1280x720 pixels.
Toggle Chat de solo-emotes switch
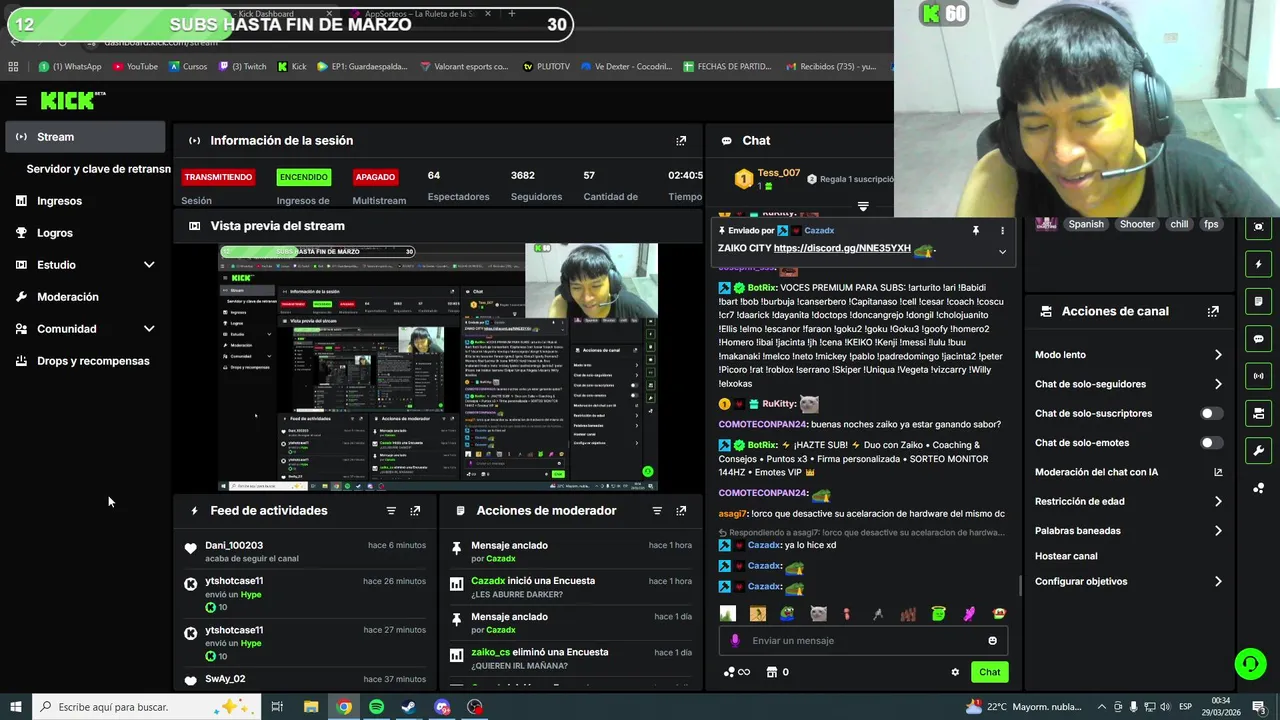tap(1211, 442)
